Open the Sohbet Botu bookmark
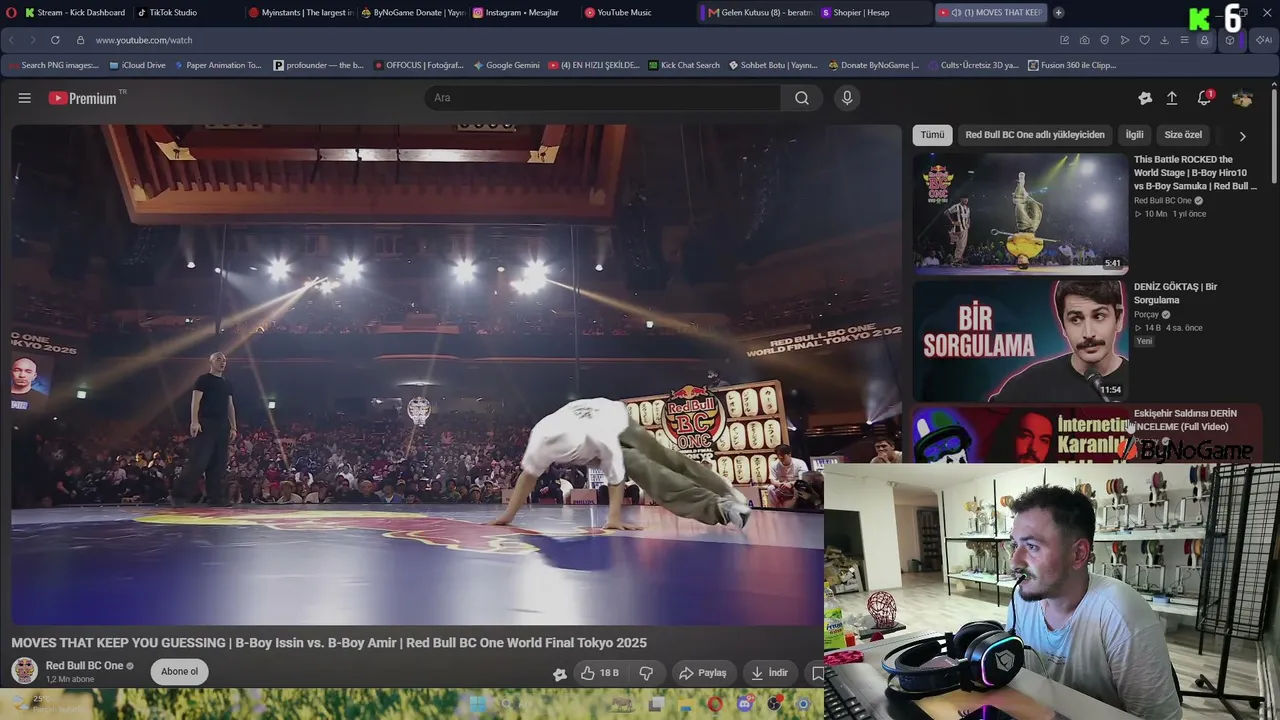Viewport: 1280px width, 720px height. coord(773,65)
